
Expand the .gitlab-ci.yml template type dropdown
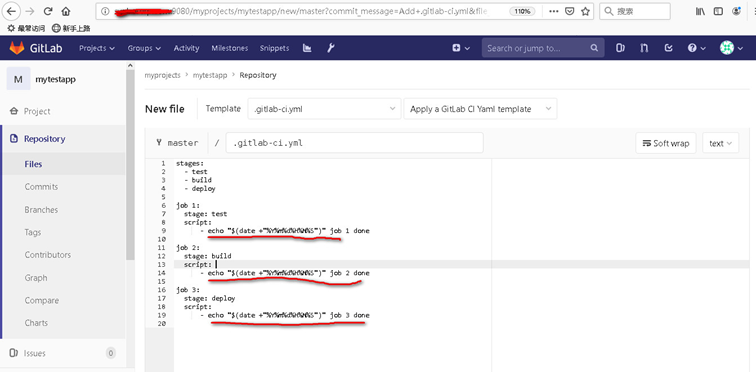point(324,109)
